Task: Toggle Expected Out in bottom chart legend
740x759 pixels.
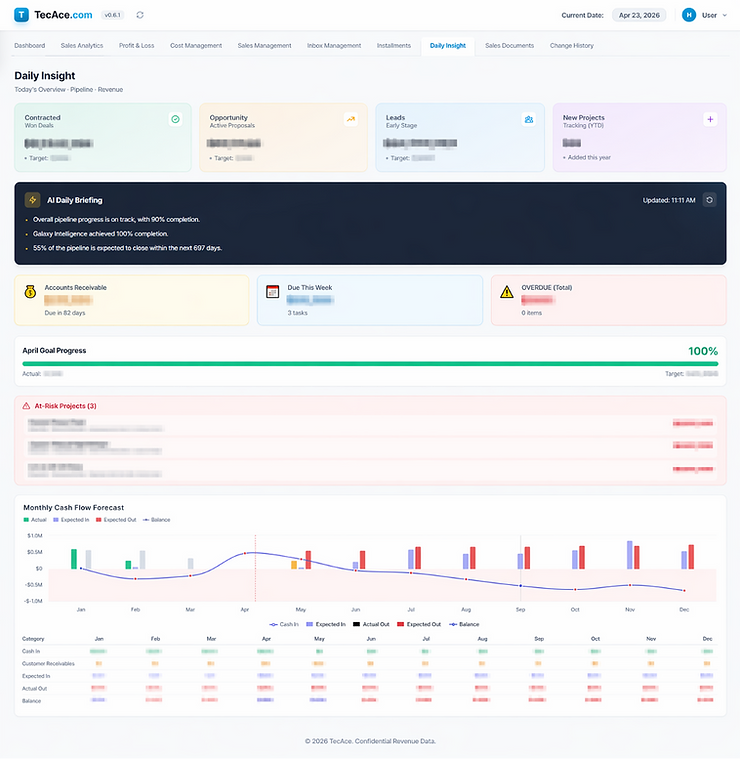Action: tap(419, 624)
